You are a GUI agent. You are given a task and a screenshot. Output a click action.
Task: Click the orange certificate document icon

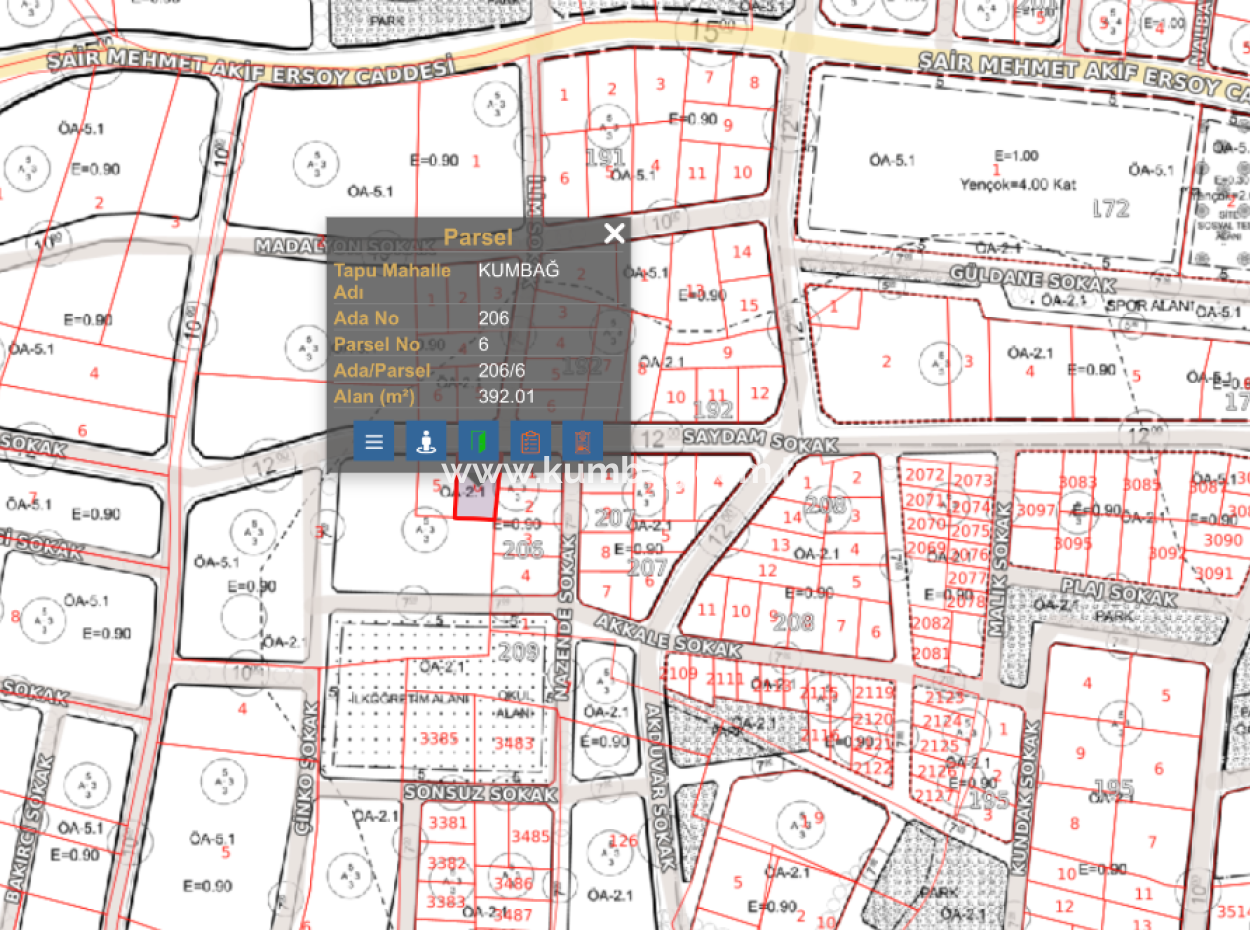click(583, 441)
